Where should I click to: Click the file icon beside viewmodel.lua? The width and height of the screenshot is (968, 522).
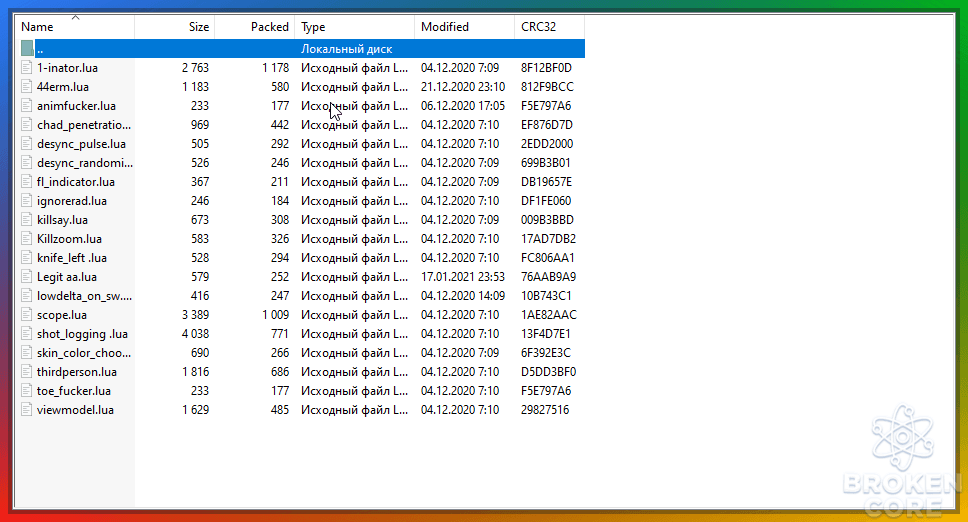[27, 410]
